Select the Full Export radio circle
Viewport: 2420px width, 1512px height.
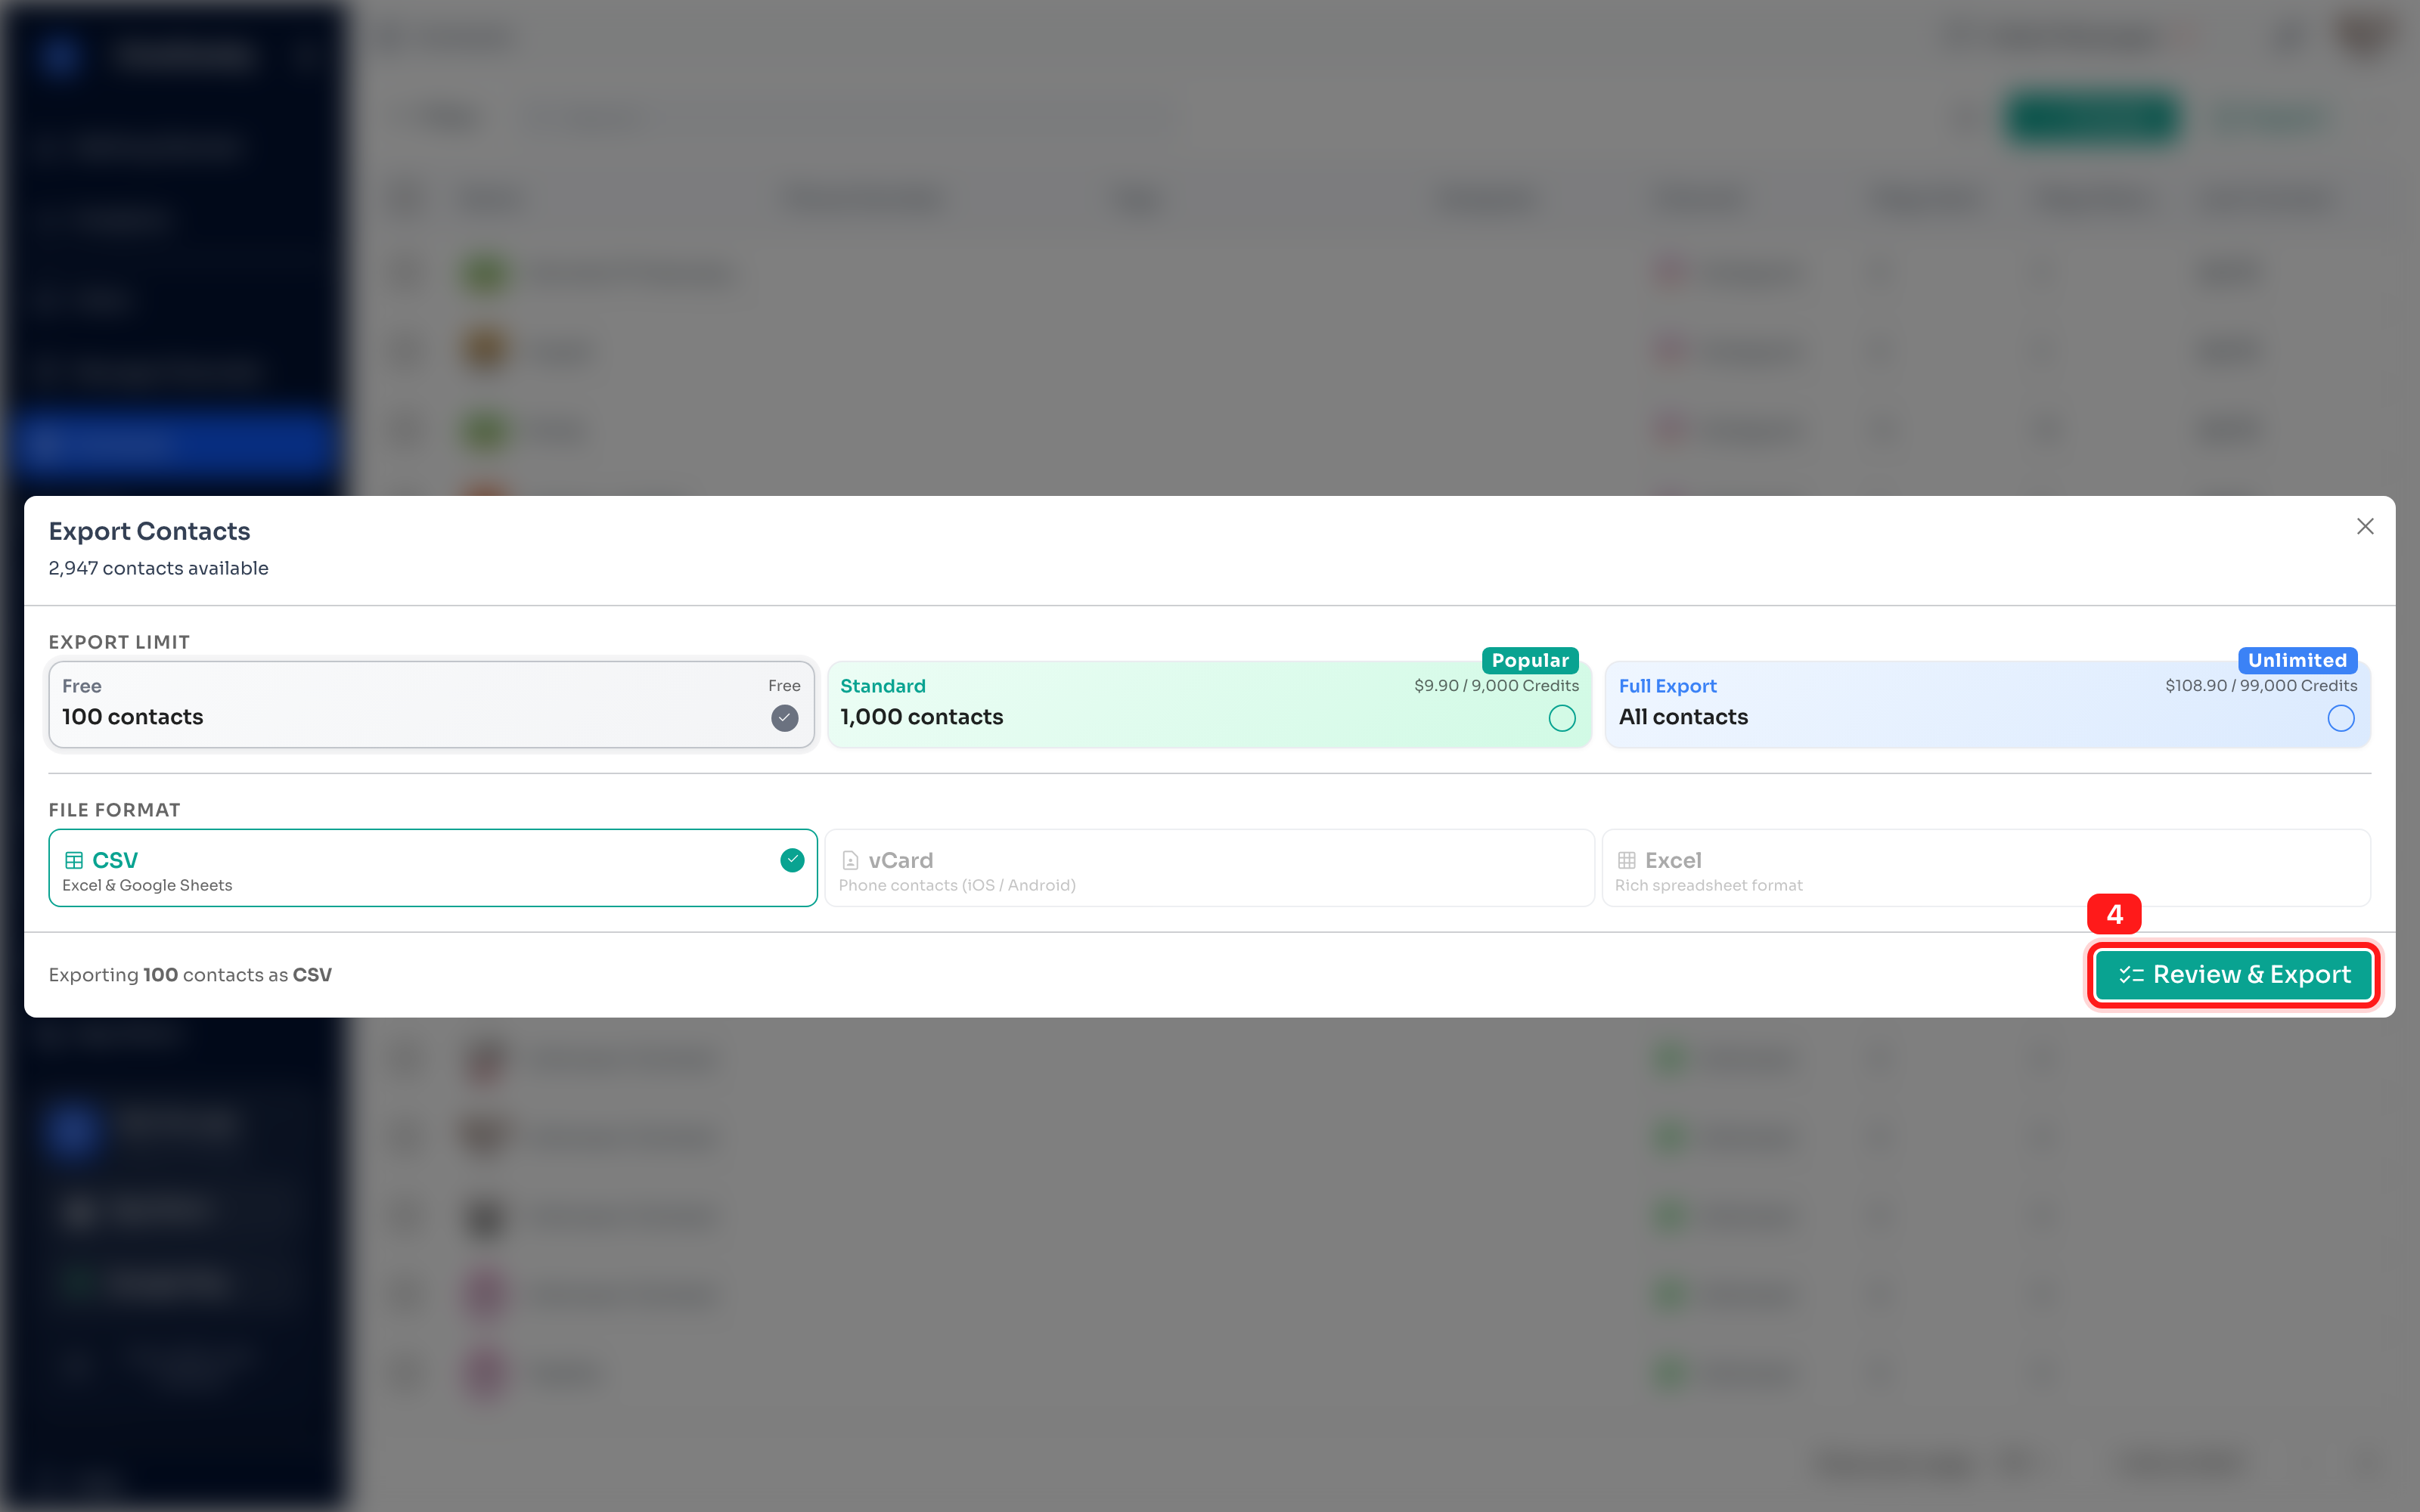pyautogui.click(x=2340, y=718)
